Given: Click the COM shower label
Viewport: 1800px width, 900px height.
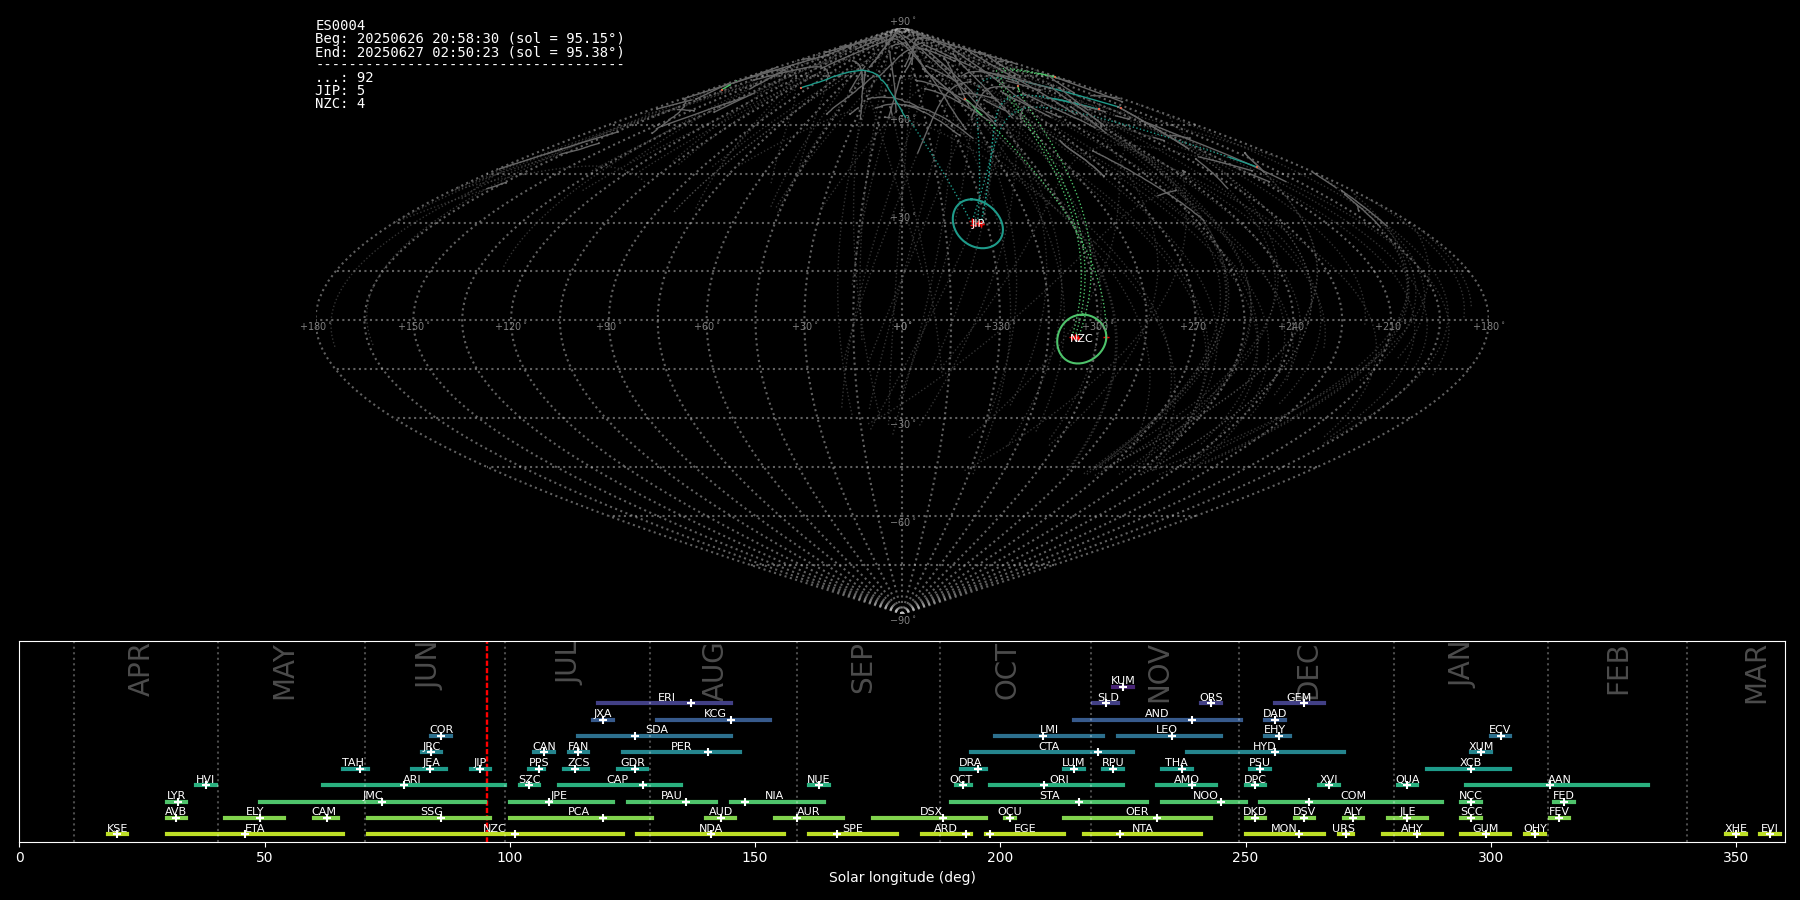Looking at the screenshot, I should point(1353,796).
